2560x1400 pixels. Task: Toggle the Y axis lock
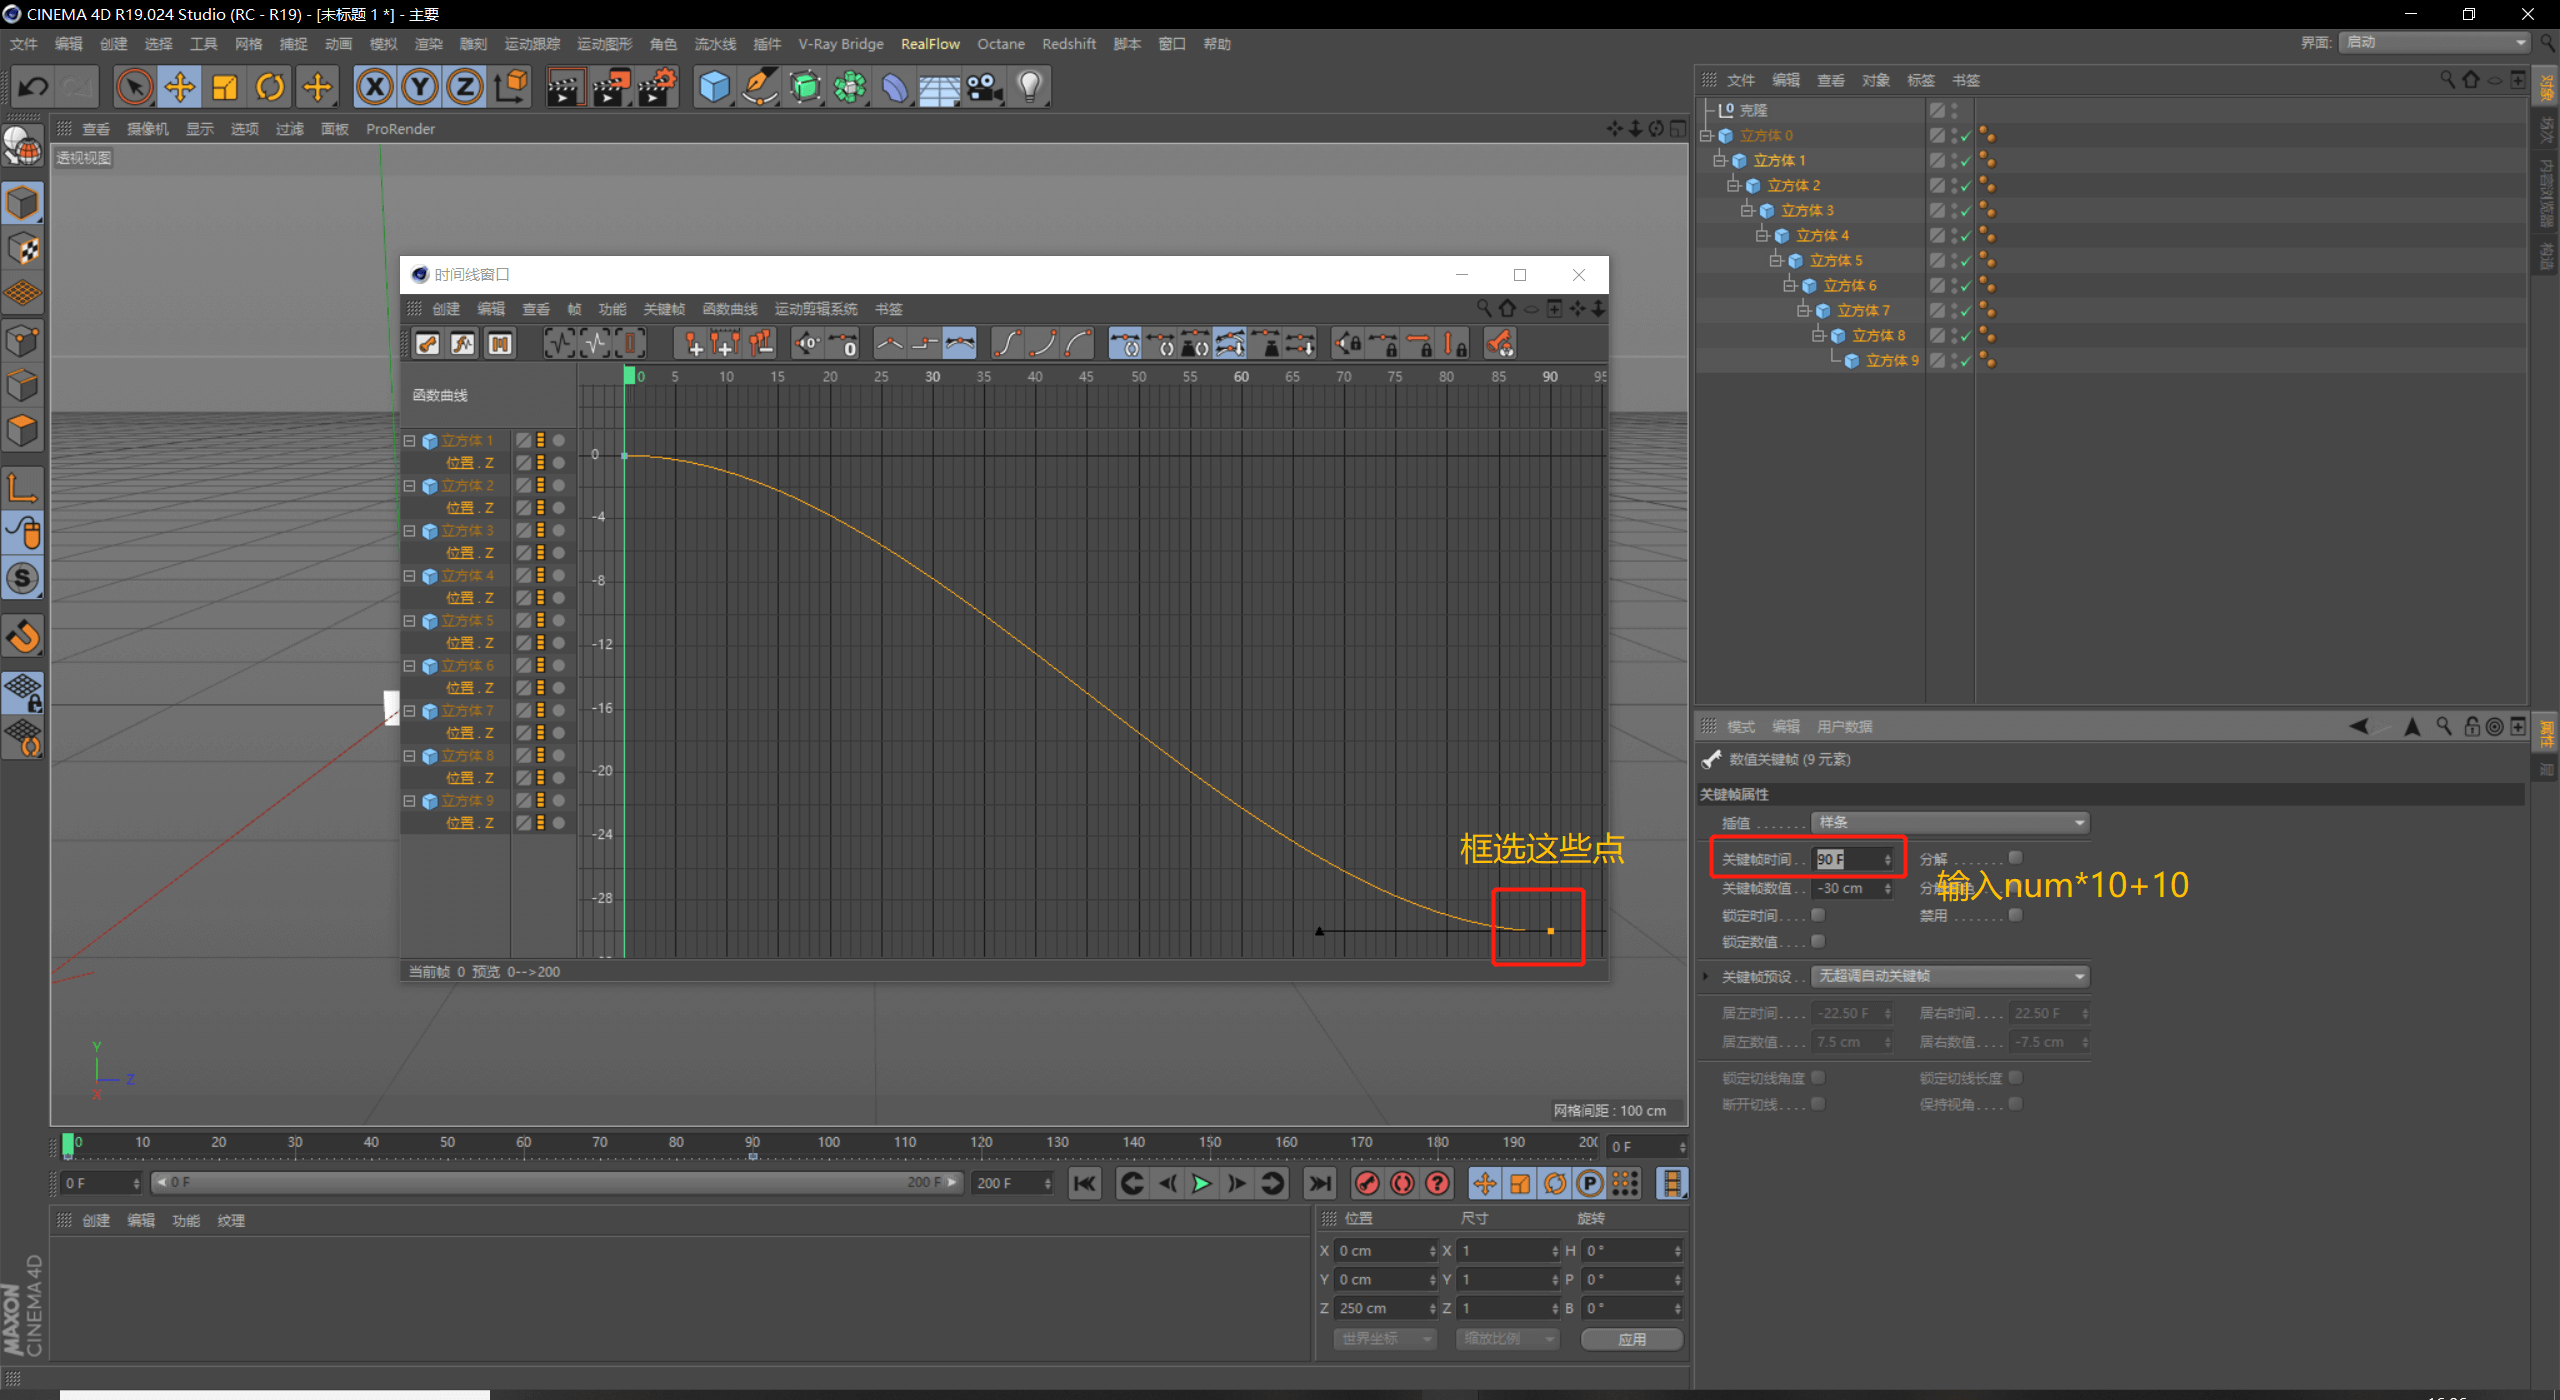point(420,87)
